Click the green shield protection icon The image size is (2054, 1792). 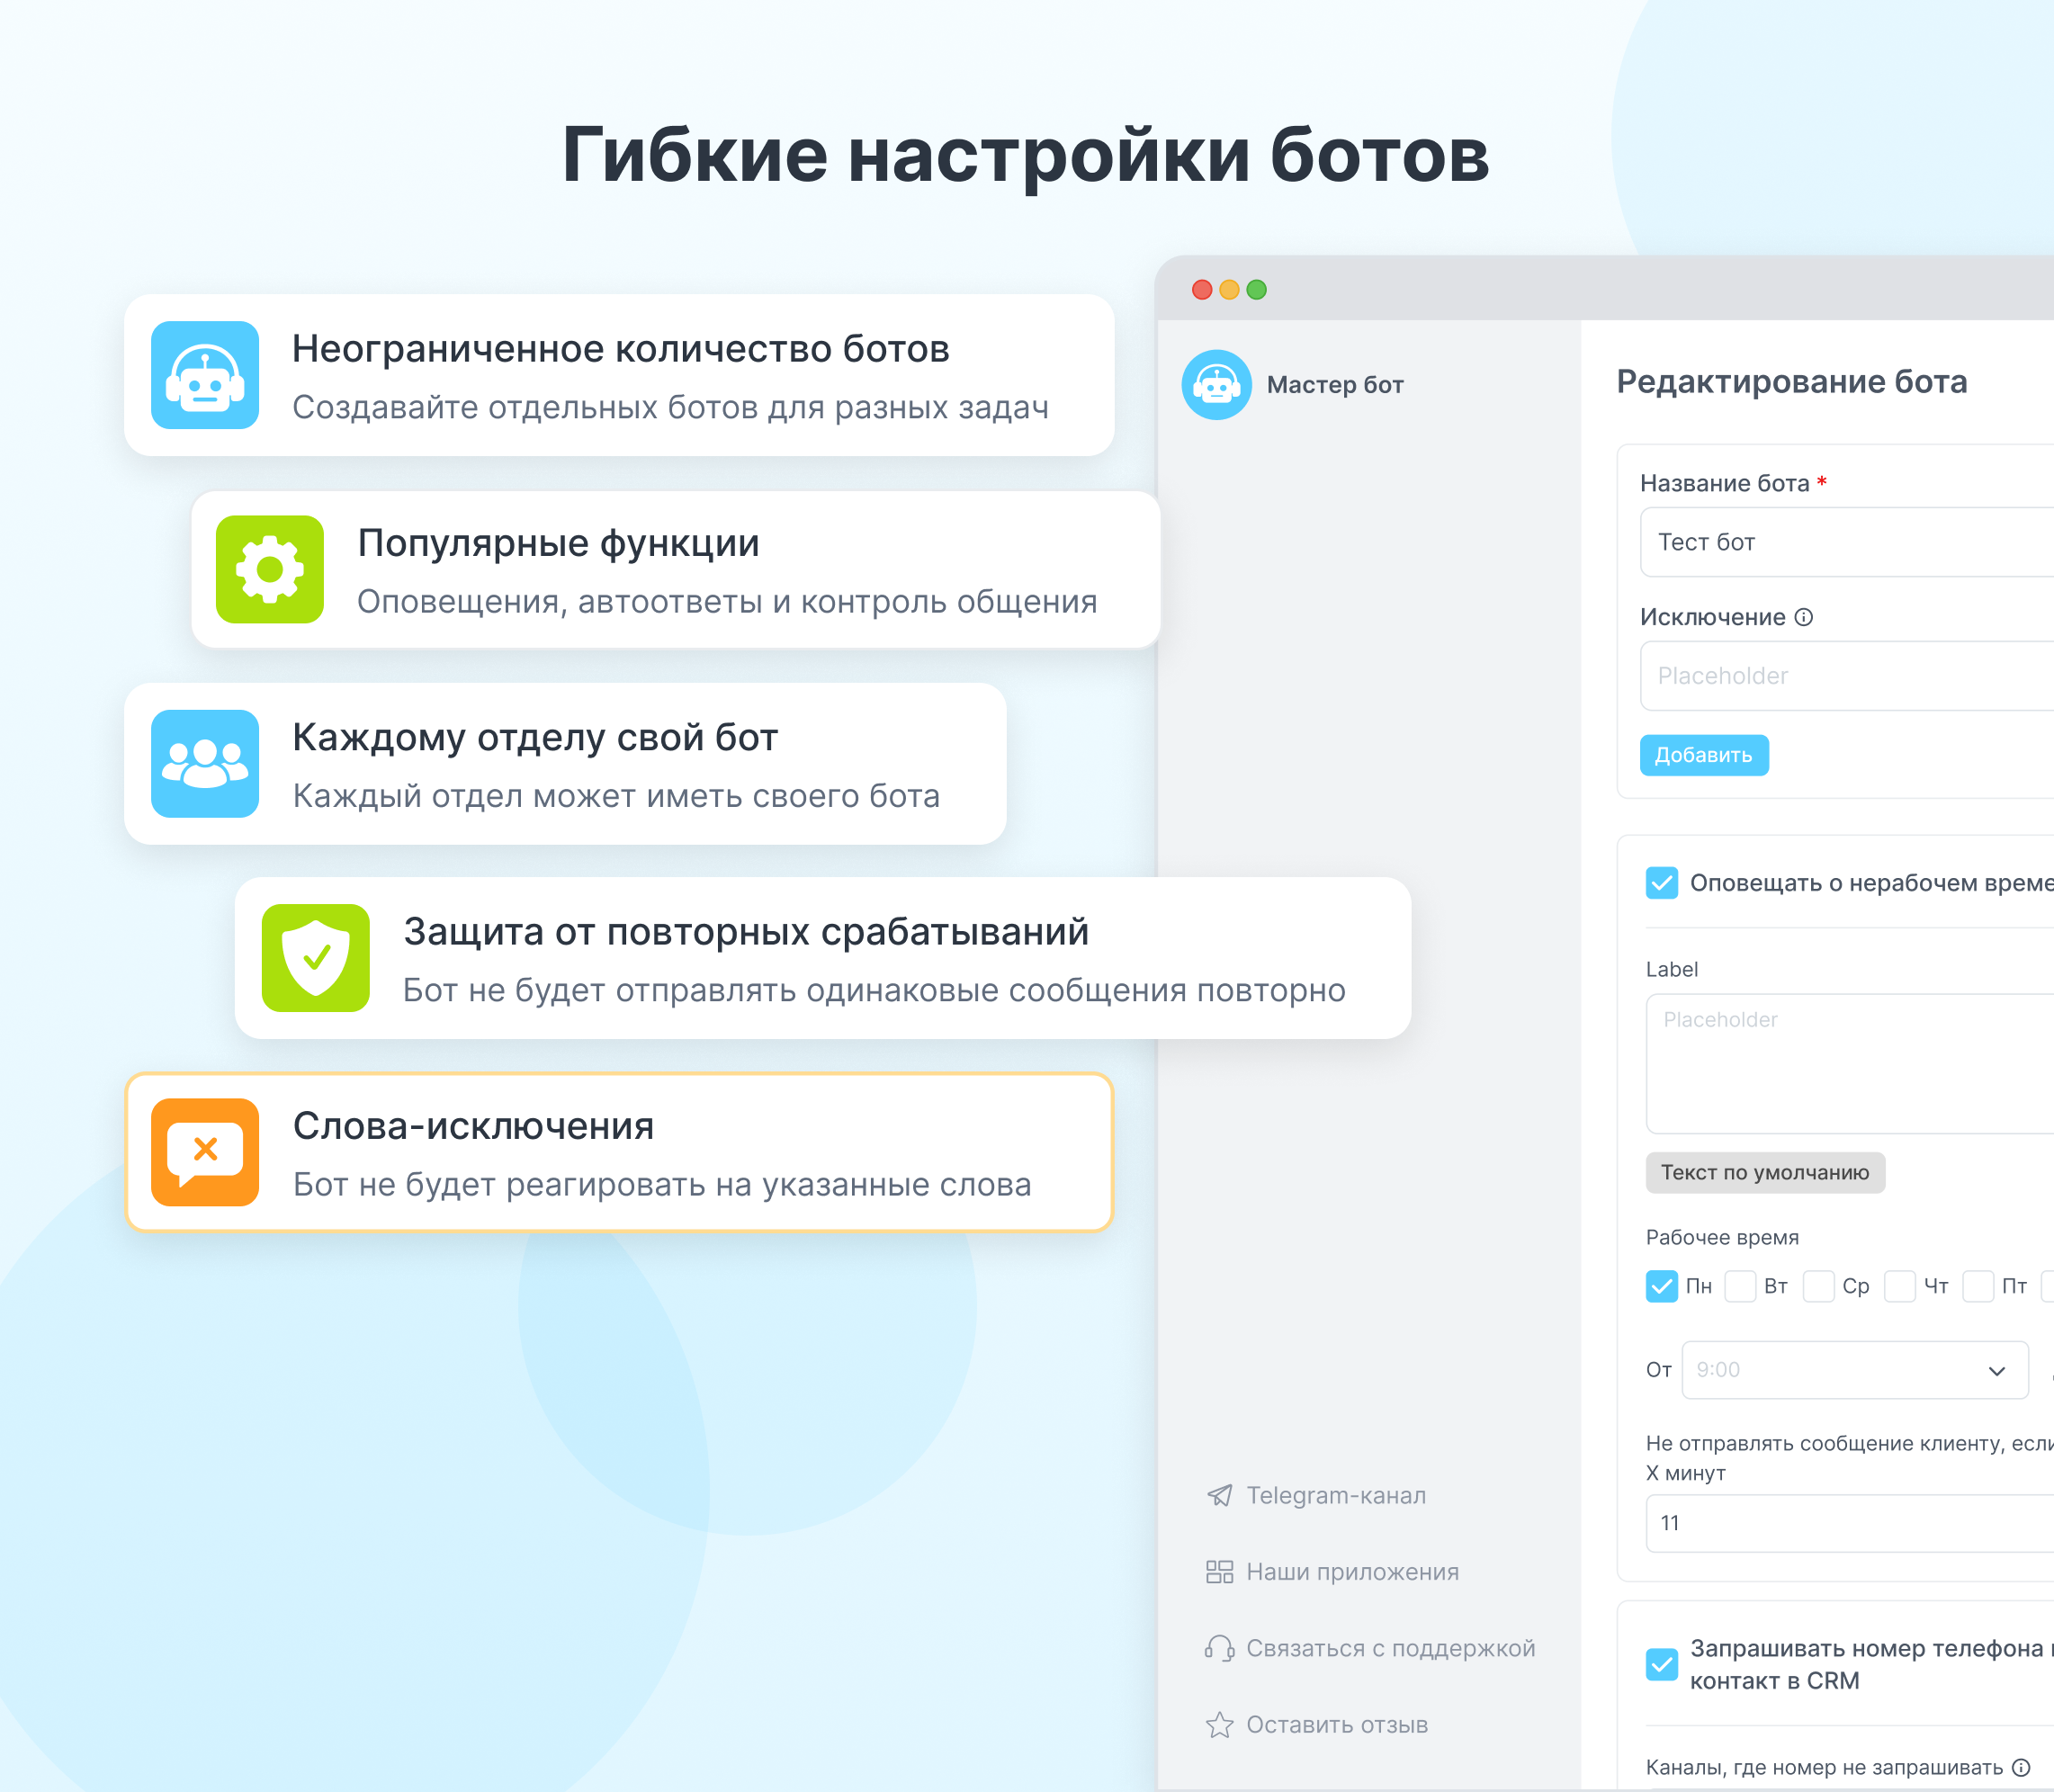coord(316,958)
